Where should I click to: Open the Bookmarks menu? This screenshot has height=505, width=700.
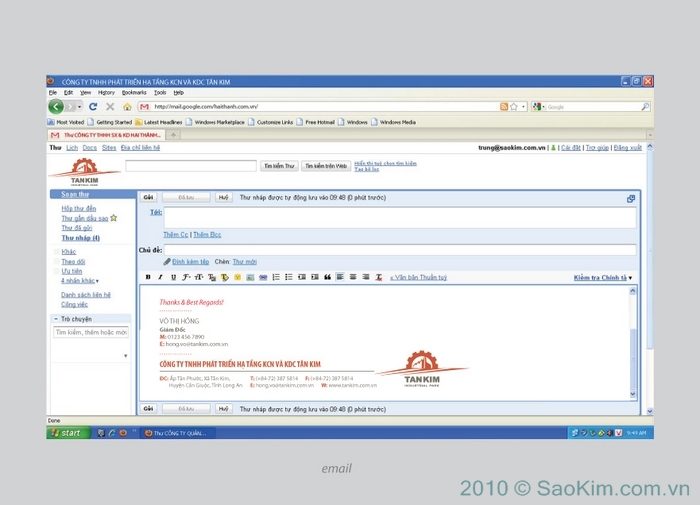pyautogui.click(x=133, y=92)
